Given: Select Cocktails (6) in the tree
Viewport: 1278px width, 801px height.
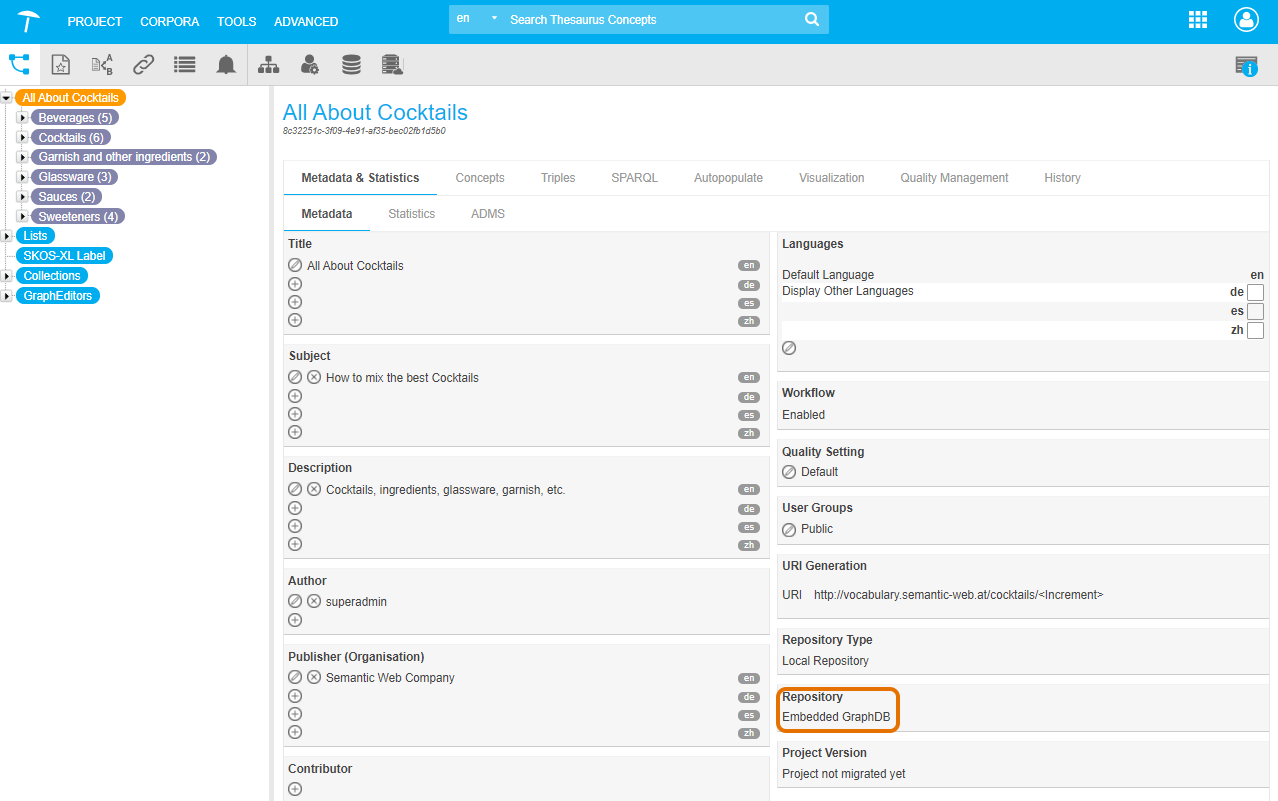Looking at the screenshot, I should 70,138.
